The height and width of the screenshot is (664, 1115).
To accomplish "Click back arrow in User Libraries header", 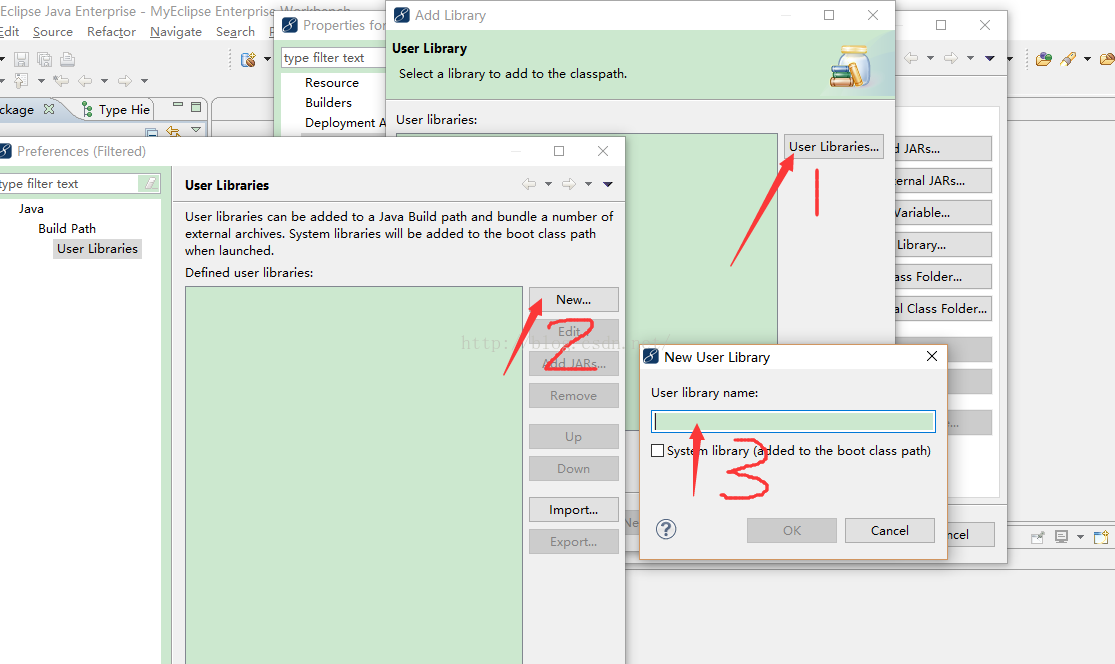I will tap(528, 184).
